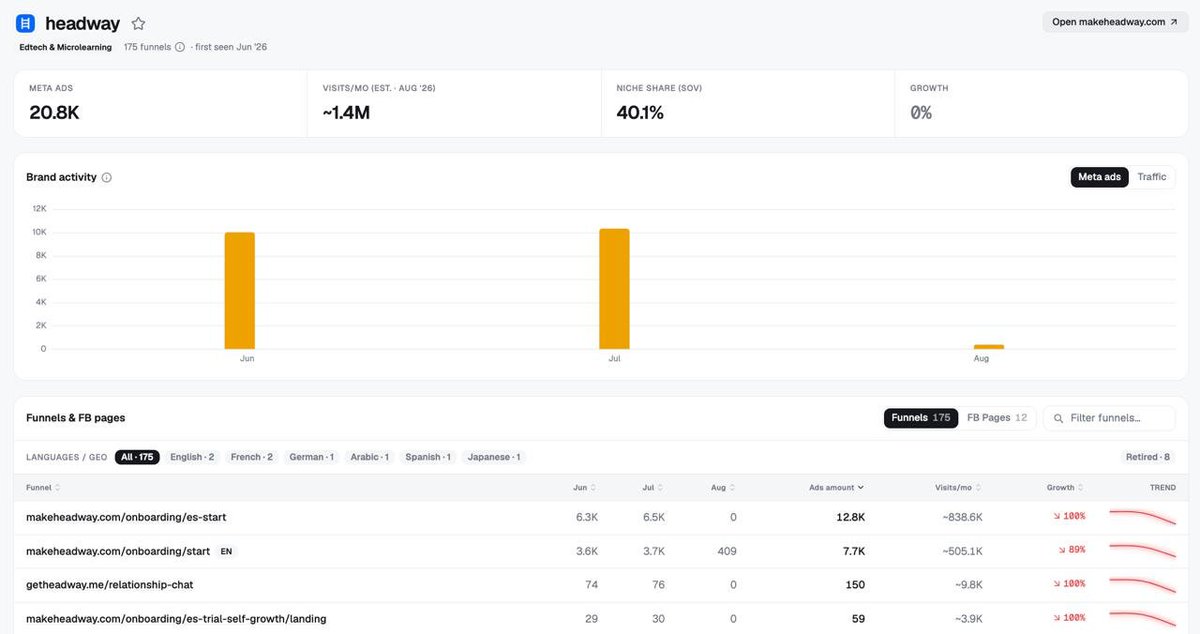Open the funnels count info icon
The image size is (1200, 634).
(180, 47)
